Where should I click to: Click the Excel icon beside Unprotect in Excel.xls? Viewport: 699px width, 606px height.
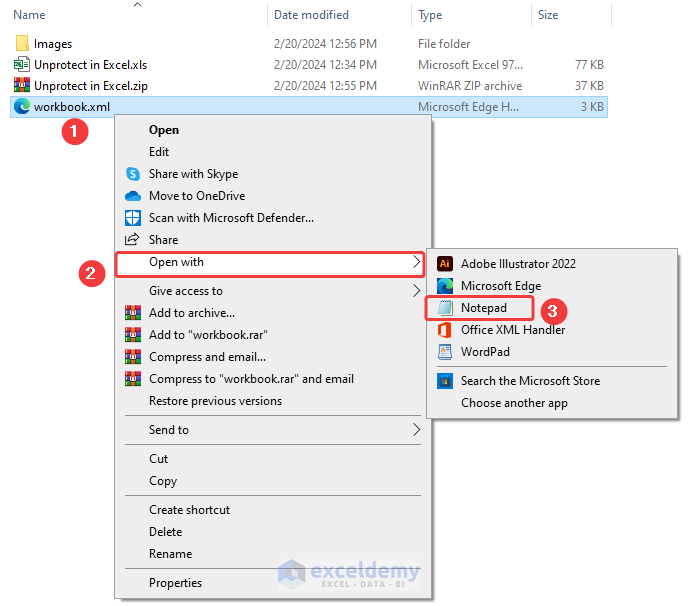coord(22,64)
